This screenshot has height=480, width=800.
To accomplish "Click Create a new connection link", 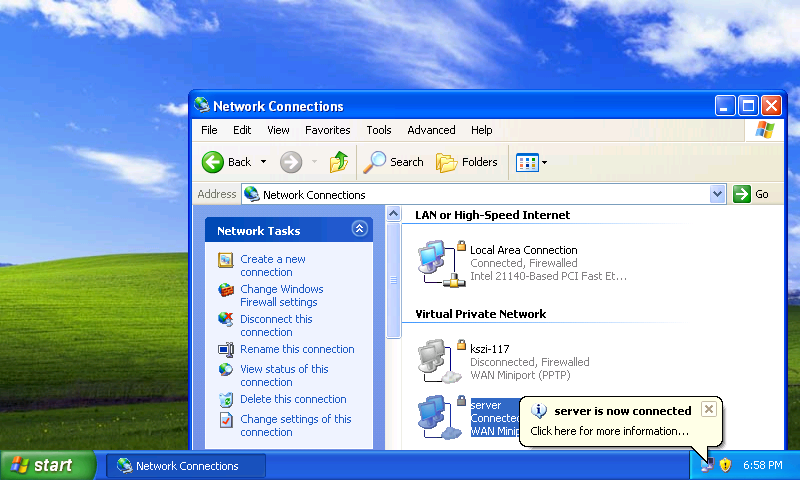I will click(273, 266).
